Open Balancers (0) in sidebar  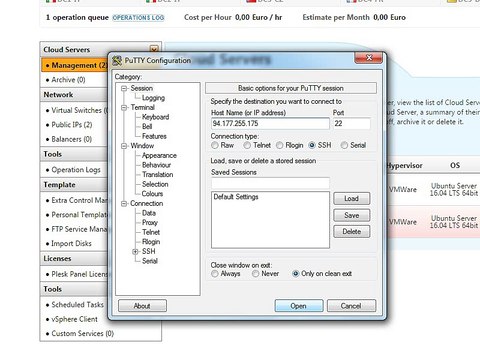[x=72, y=139]
